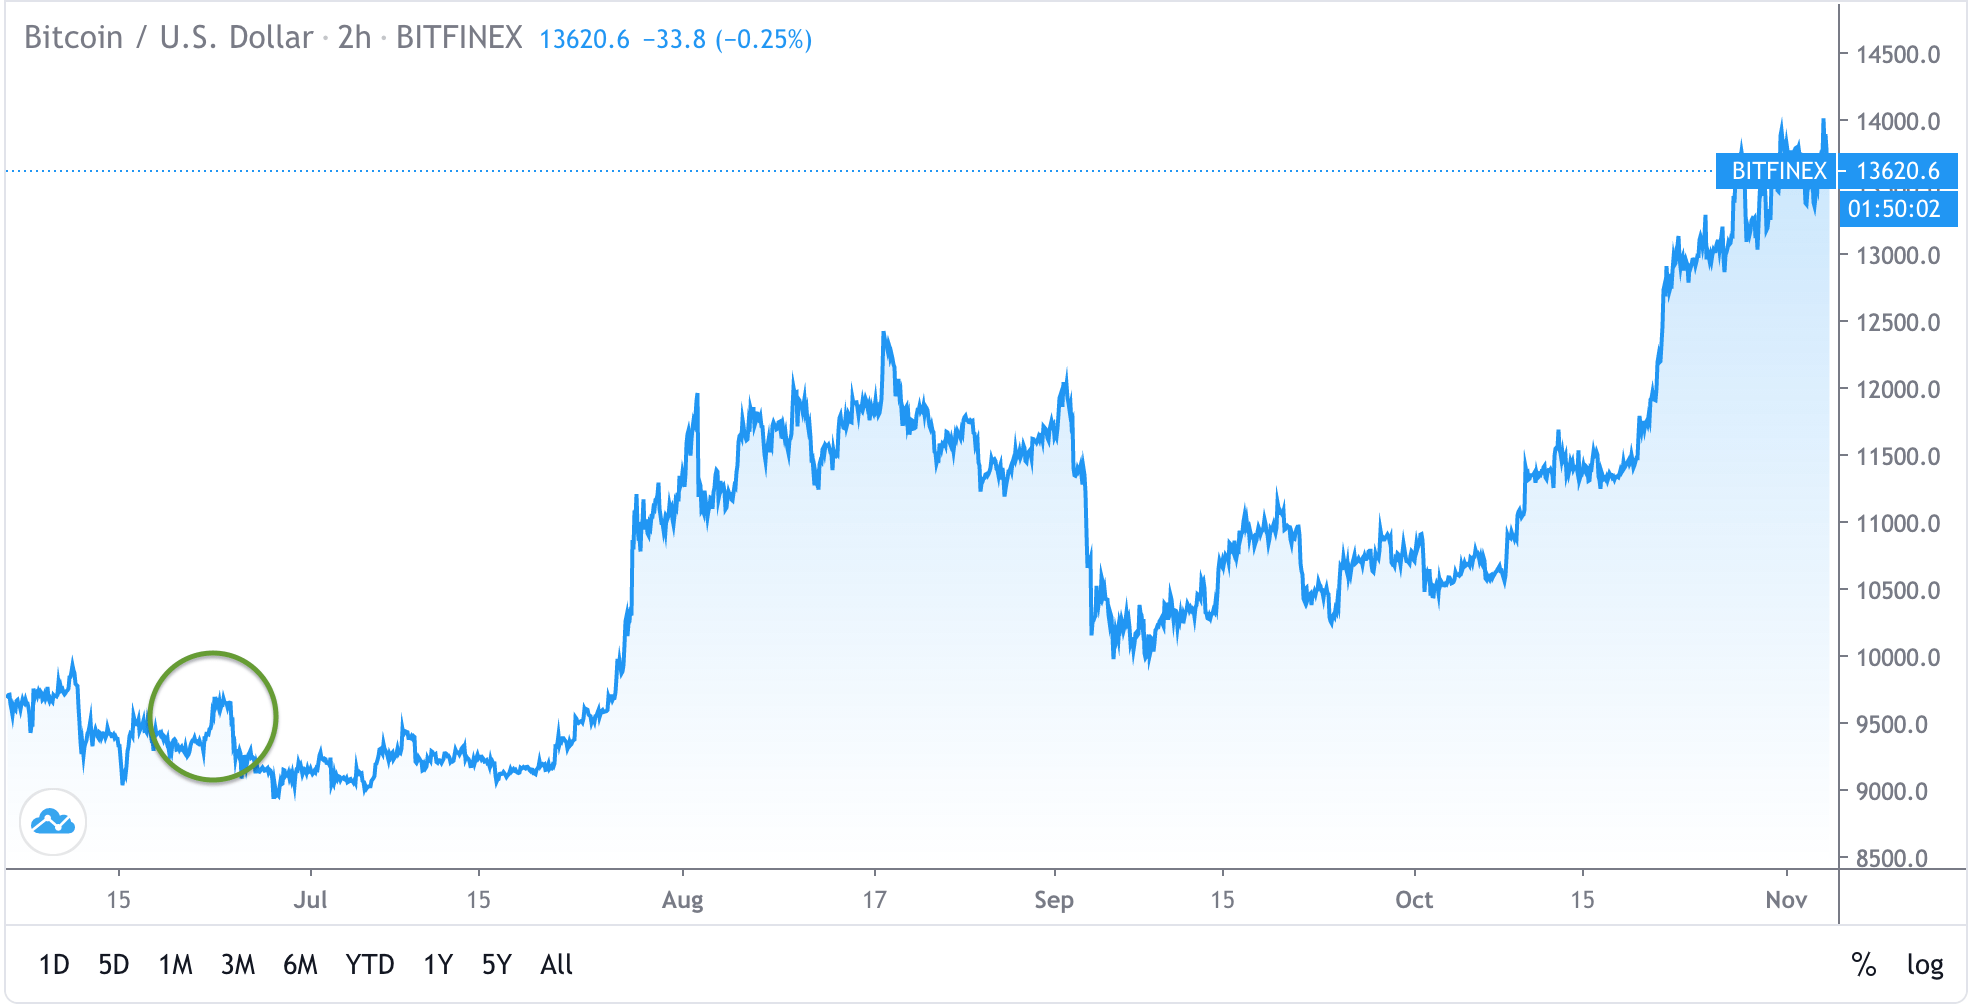Click the 12000.0 price axis label

1898,390
